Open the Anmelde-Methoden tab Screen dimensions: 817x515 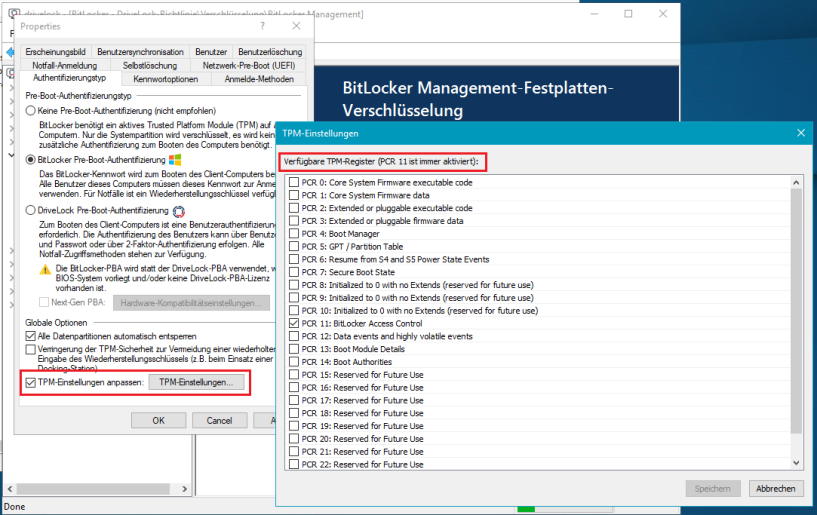(x=259, y=79)
